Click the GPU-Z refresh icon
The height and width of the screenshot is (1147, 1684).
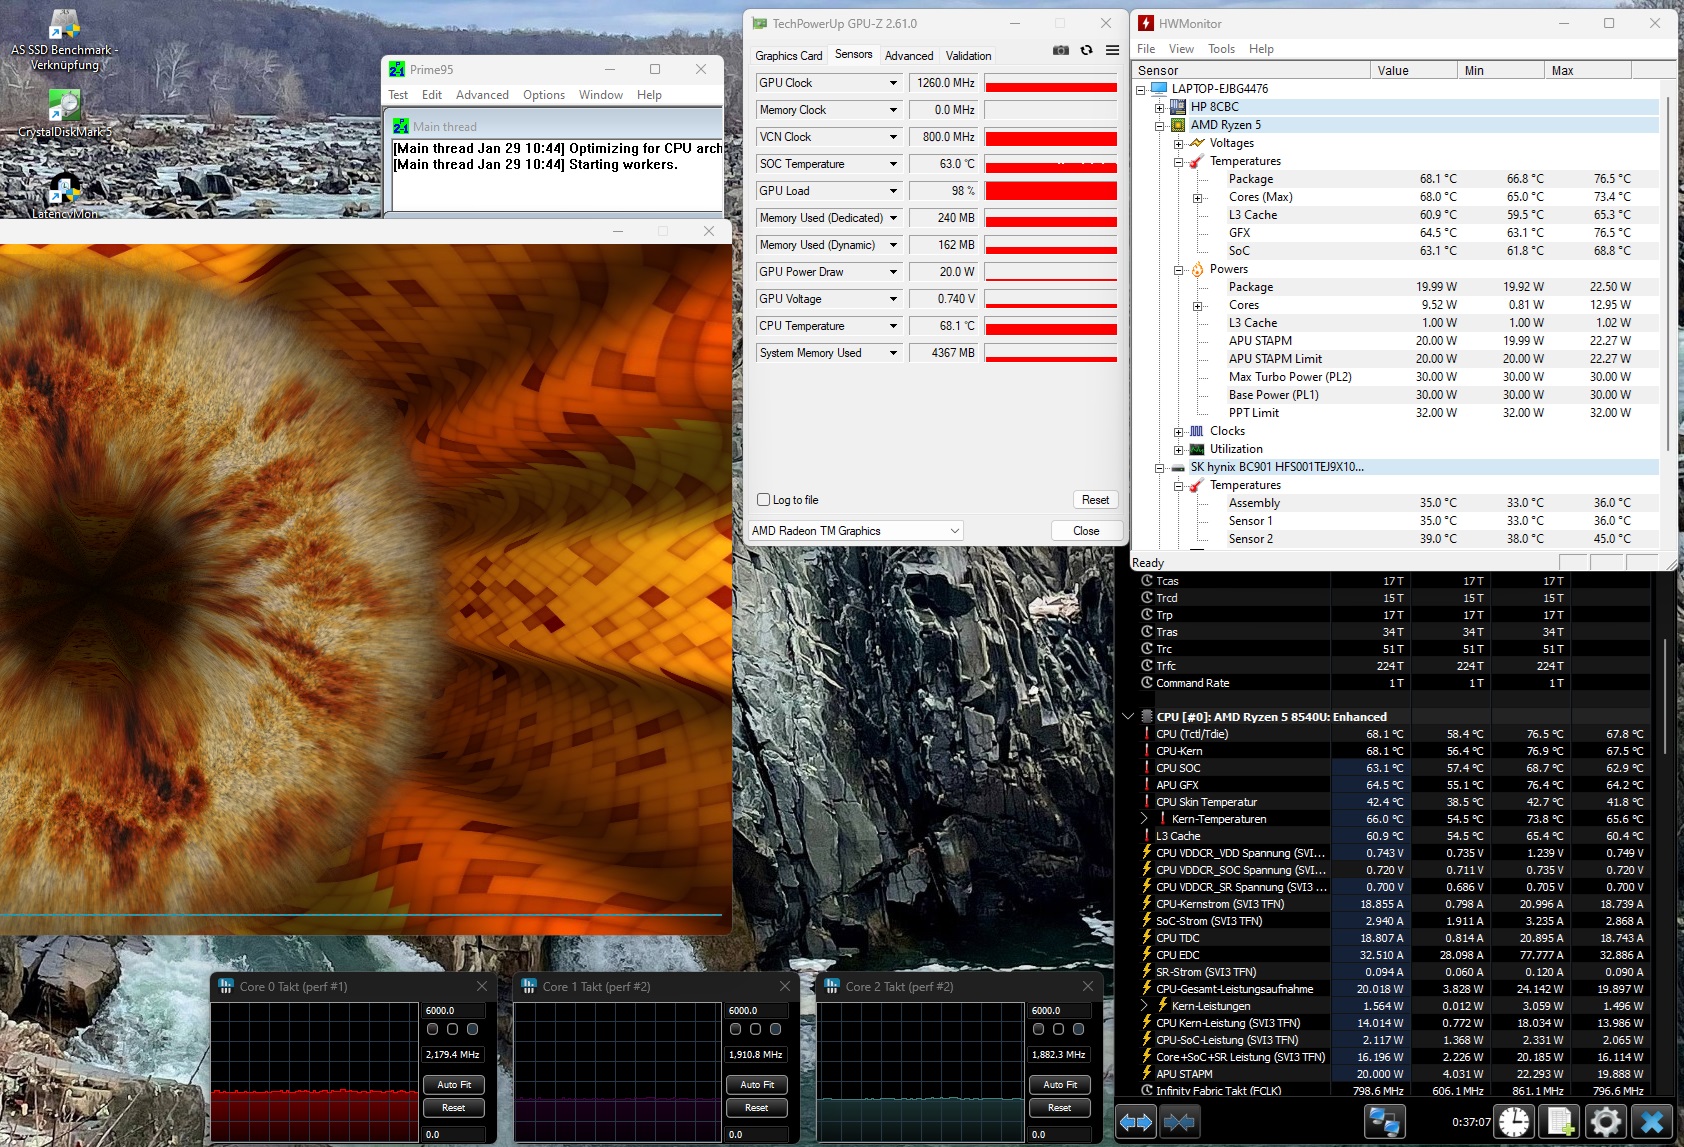tap(1086, 50)
